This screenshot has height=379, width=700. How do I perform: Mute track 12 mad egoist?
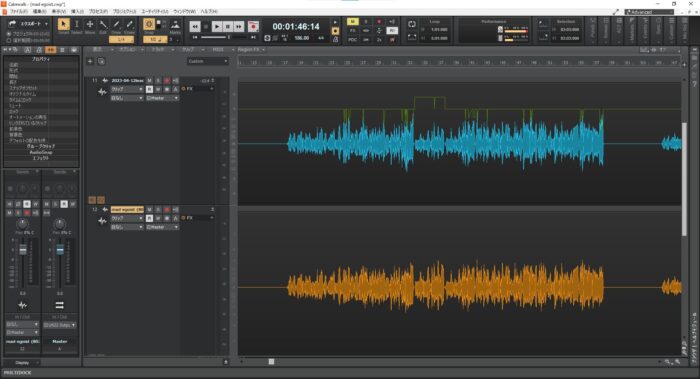(150, 209)
